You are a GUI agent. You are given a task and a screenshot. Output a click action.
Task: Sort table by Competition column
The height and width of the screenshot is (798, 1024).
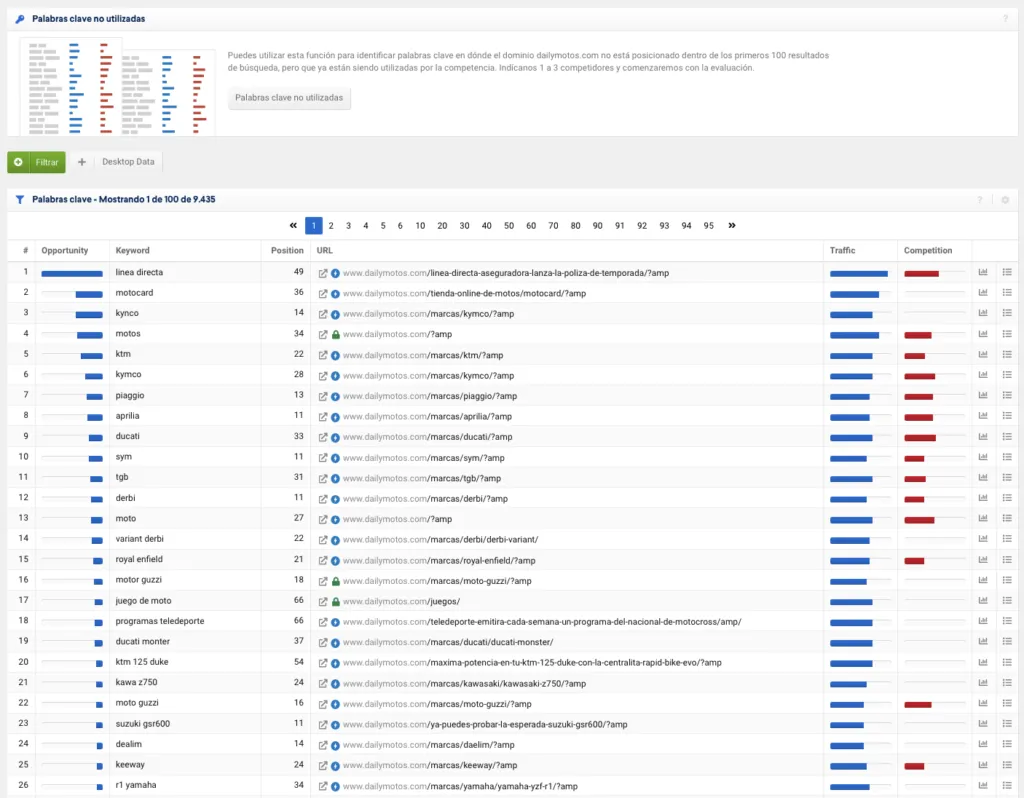[928, 251]
